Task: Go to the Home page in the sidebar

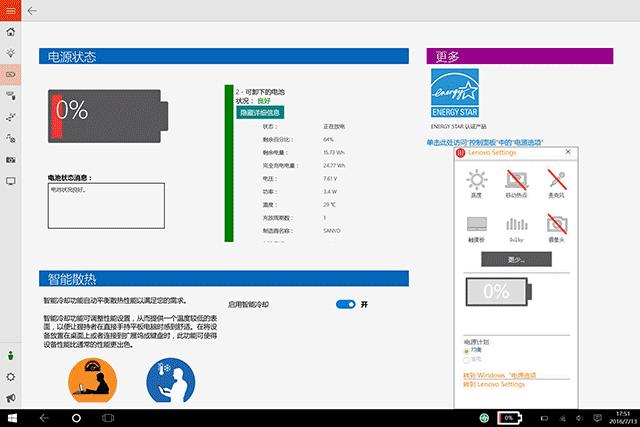Action: (11, 32)
